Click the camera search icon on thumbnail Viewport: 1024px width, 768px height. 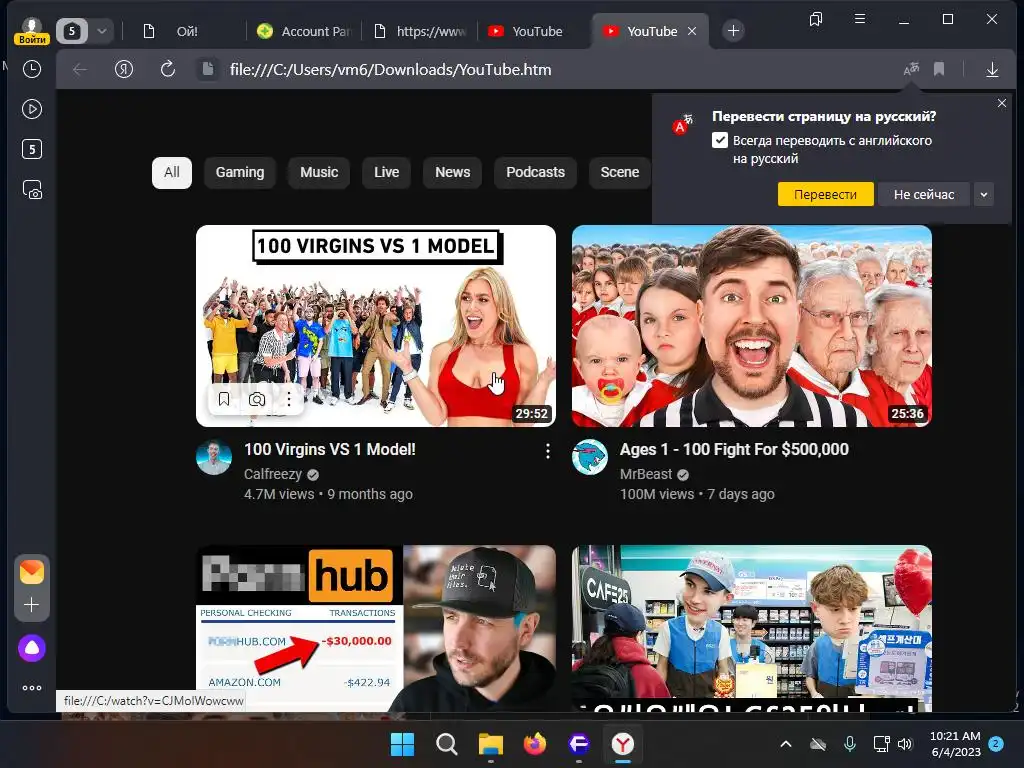[x=257, y=399]
